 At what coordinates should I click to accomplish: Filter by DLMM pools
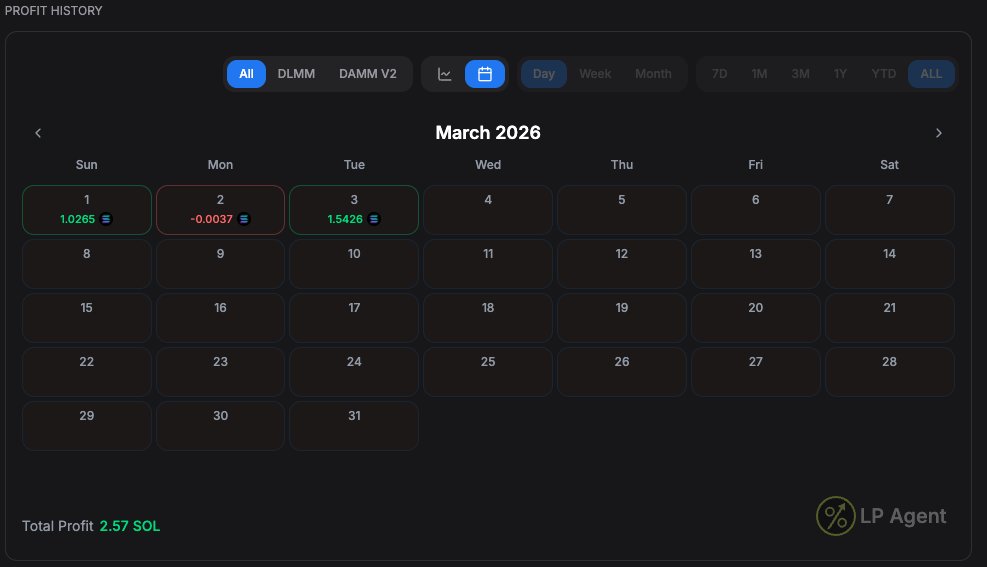tap(296, 74)
